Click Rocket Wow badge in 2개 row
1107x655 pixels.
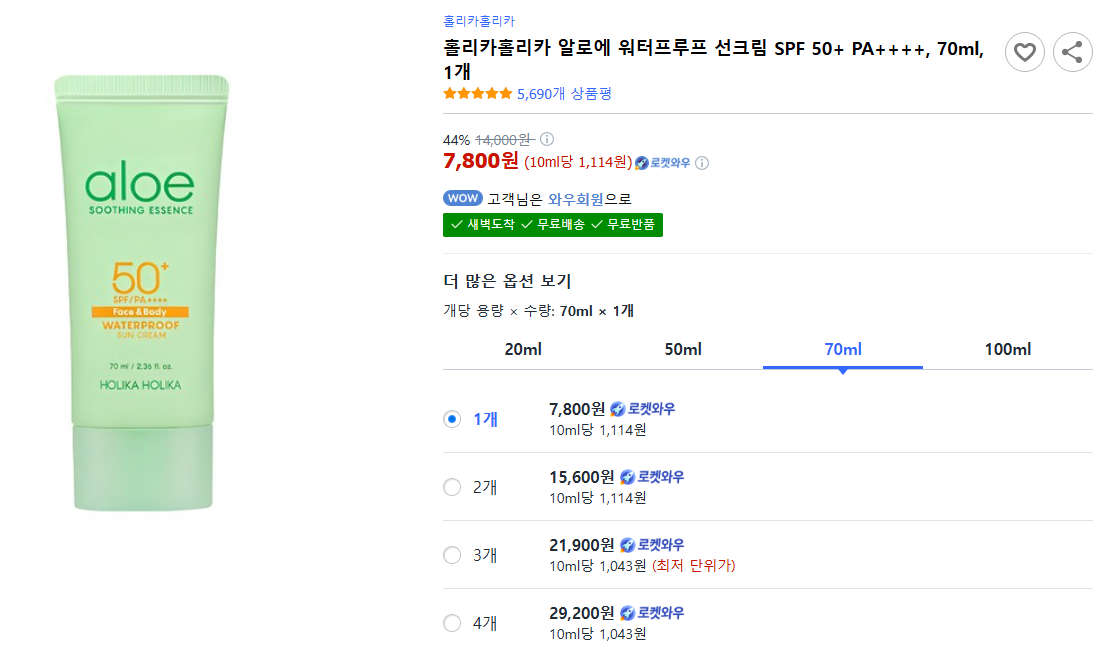652,477
